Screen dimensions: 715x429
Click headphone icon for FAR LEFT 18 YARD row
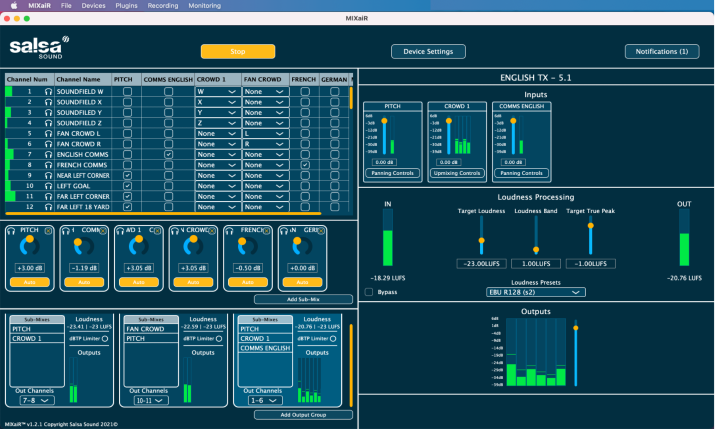[48, 207]
